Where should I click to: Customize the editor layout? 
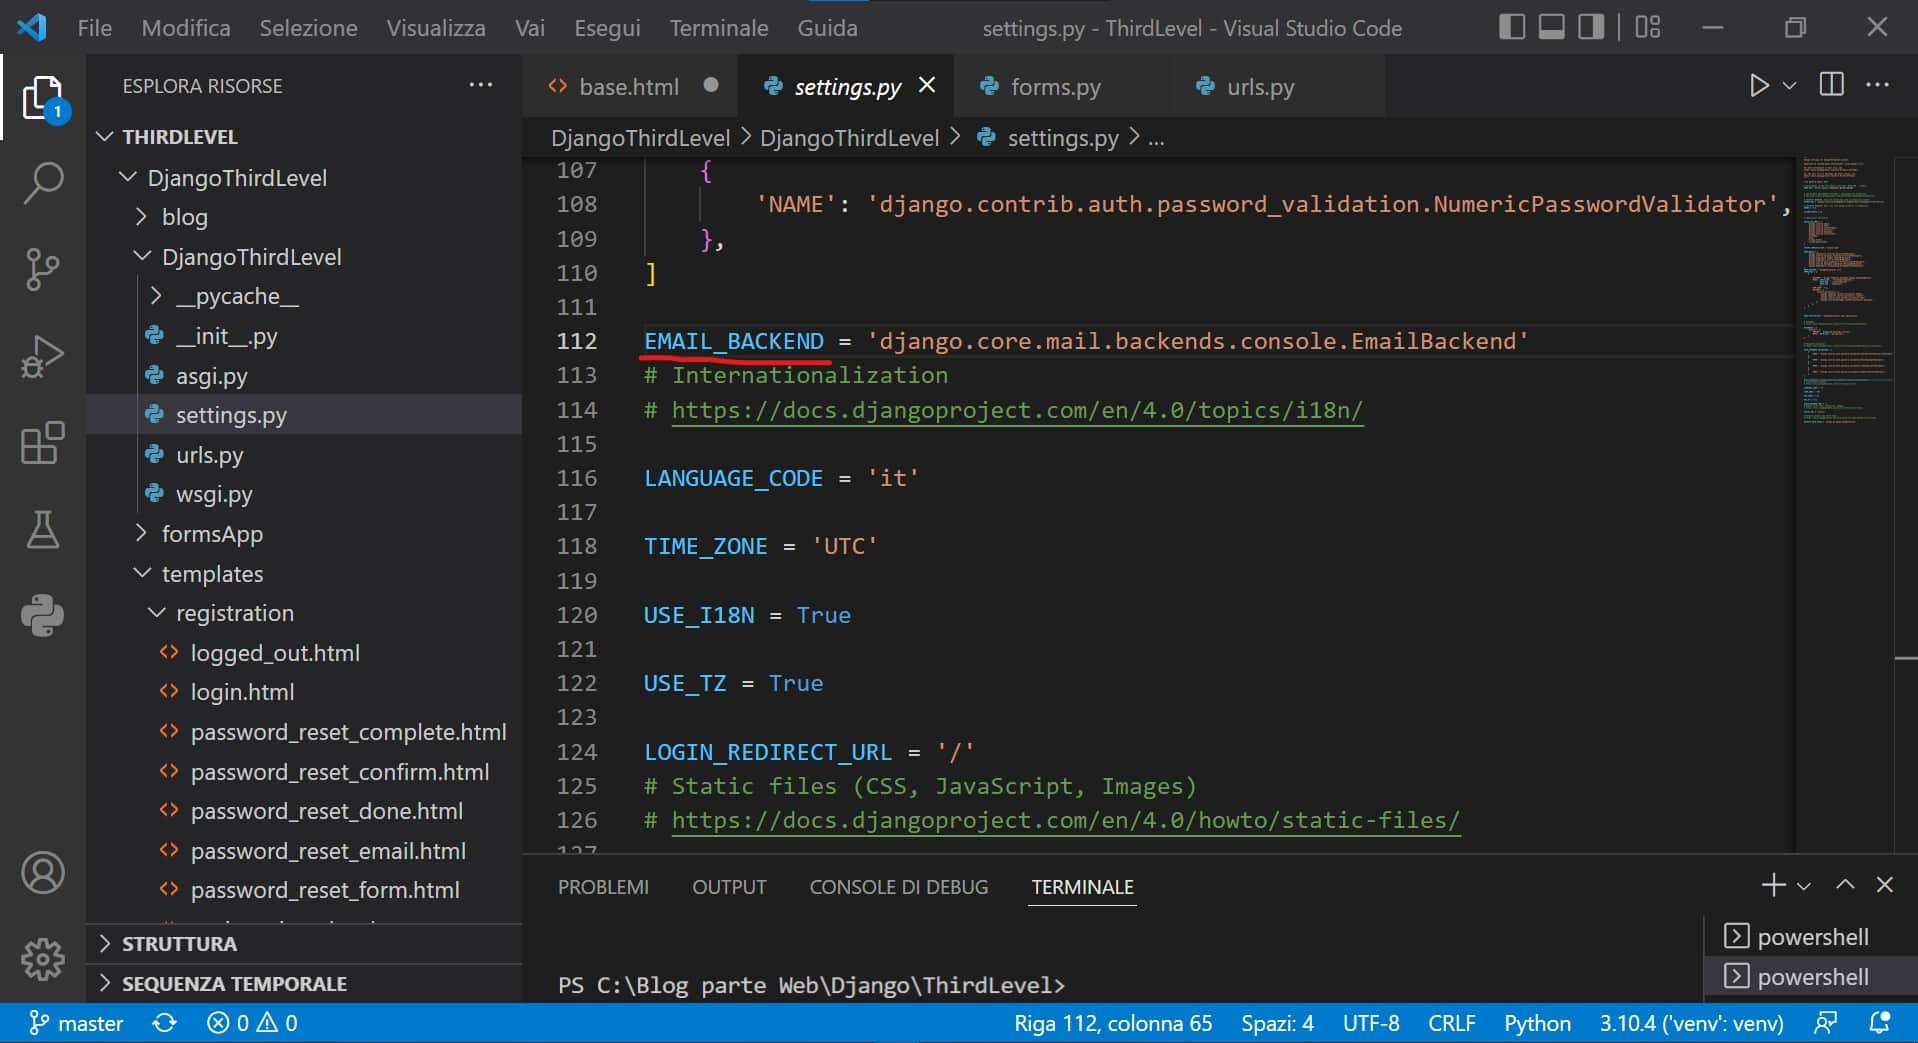click(1648, 27)
